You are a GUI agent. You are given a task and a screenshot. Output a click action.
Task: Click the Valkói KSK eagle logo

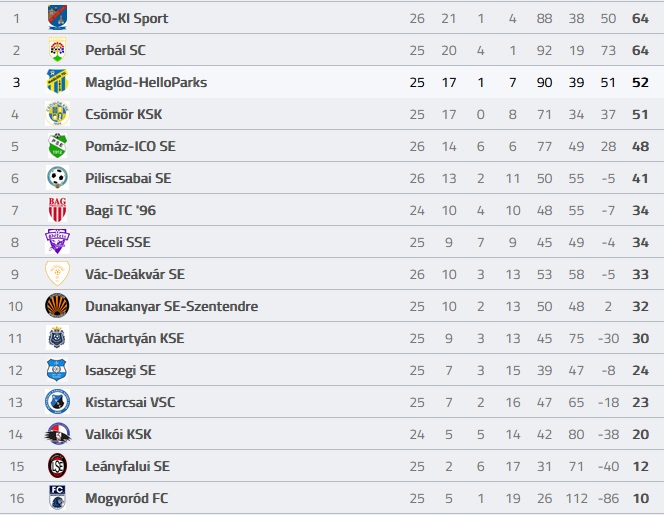(57, 434)
